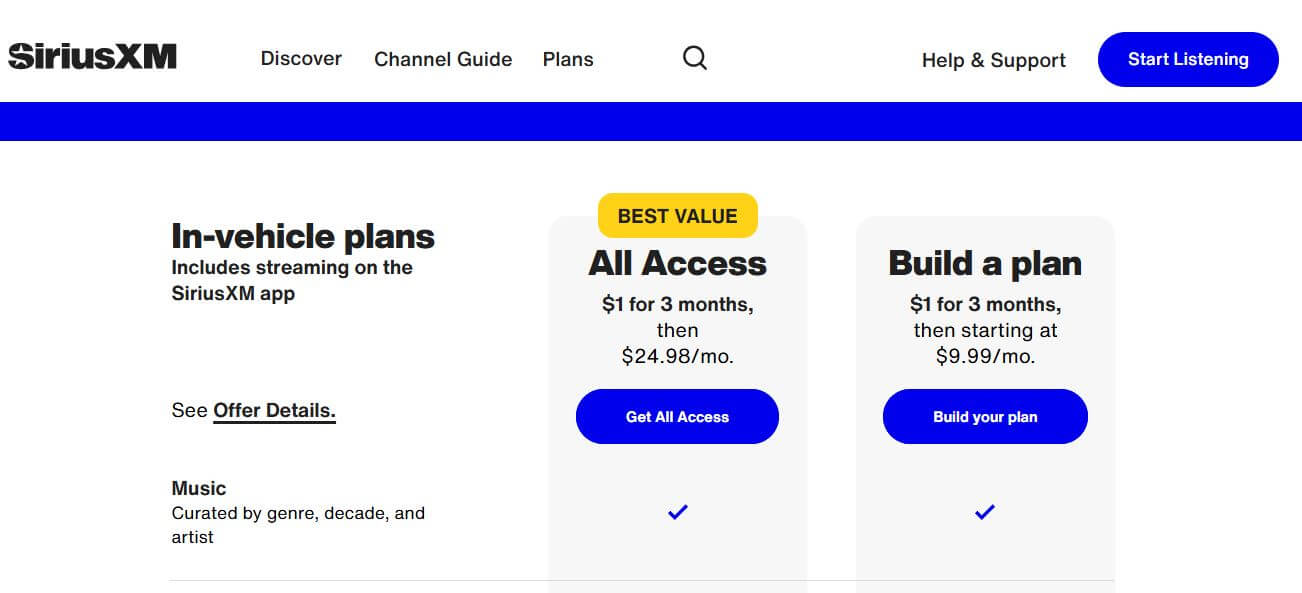Click the Music feature label
Viewport: 1302px width, 593px height.
(198, 488)
